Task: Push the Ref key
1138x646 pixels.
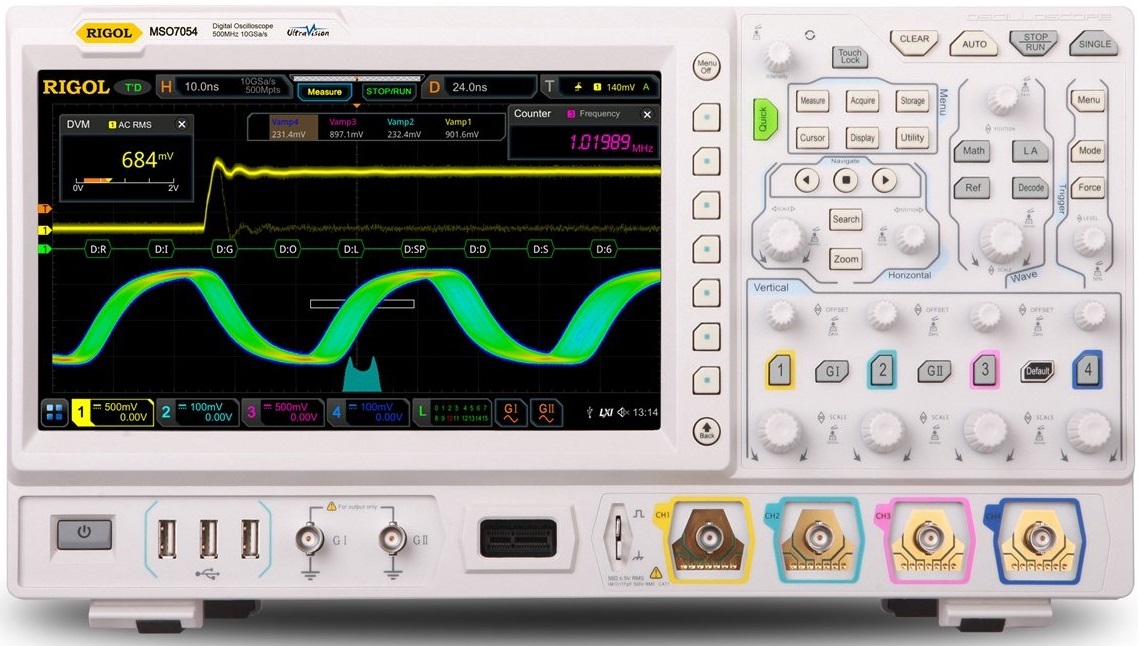Action: (x=973, y=188)
